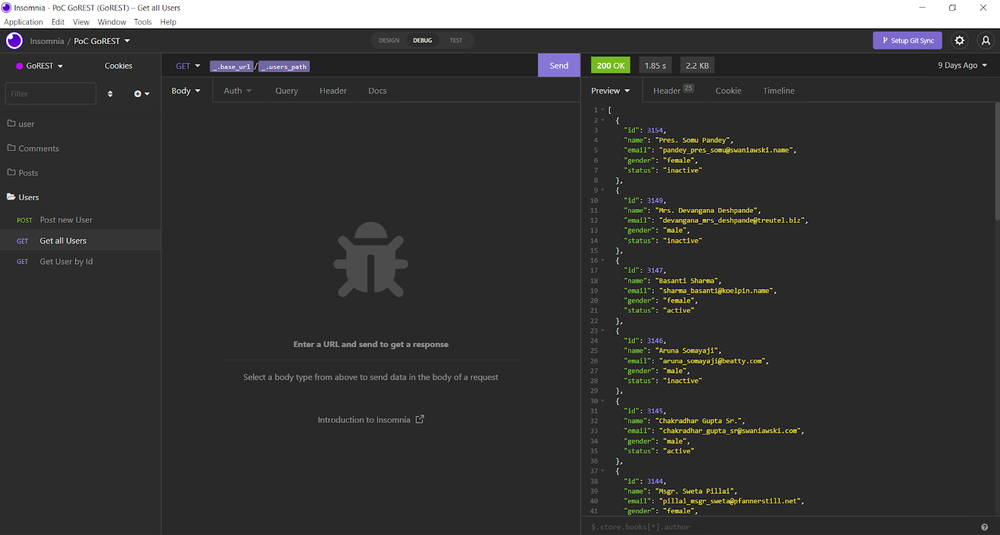Open the Auth type dropdown
Image resolution: width=1000 pixels, height=535 pixels.
[237, 91]
